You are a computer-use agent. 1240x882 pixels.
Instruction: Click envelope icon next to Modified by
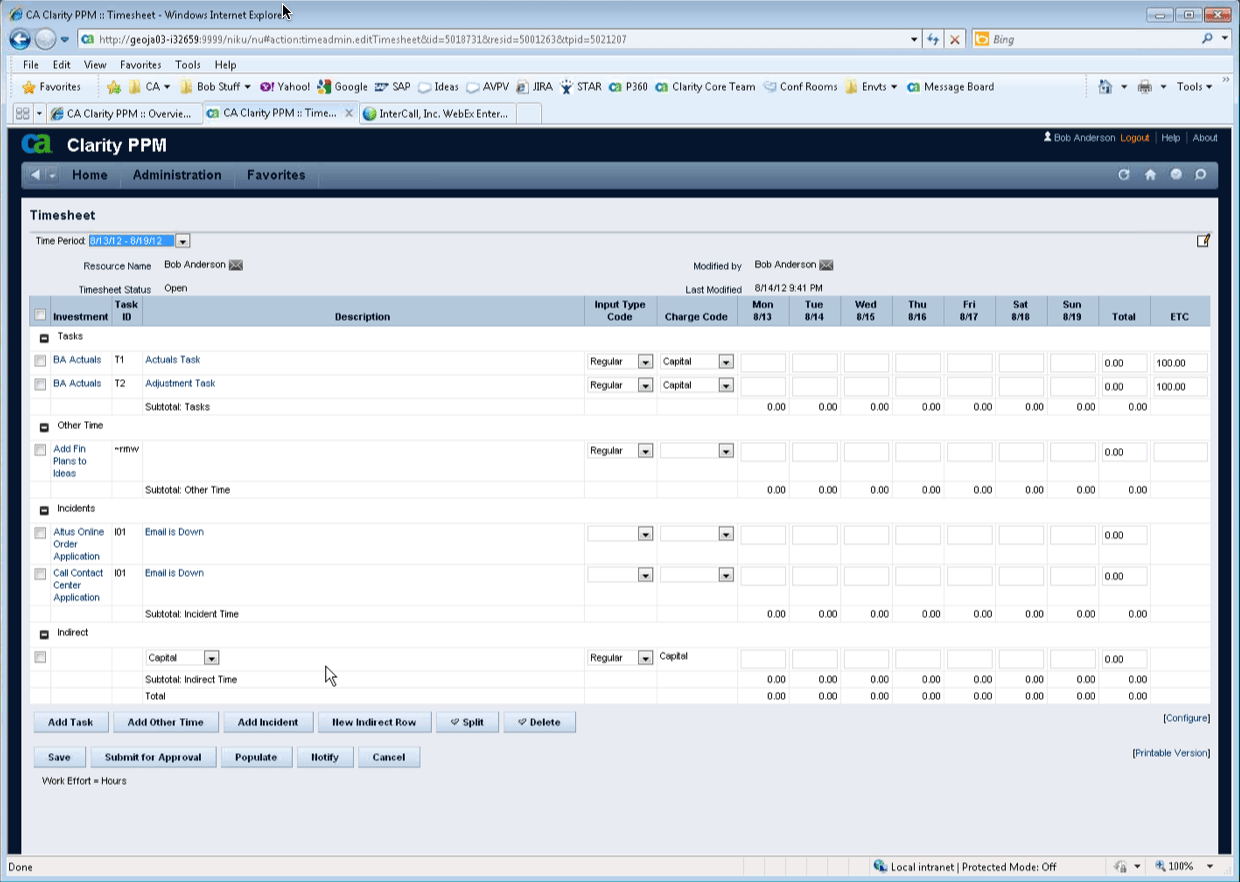click(x=826, y=265)
